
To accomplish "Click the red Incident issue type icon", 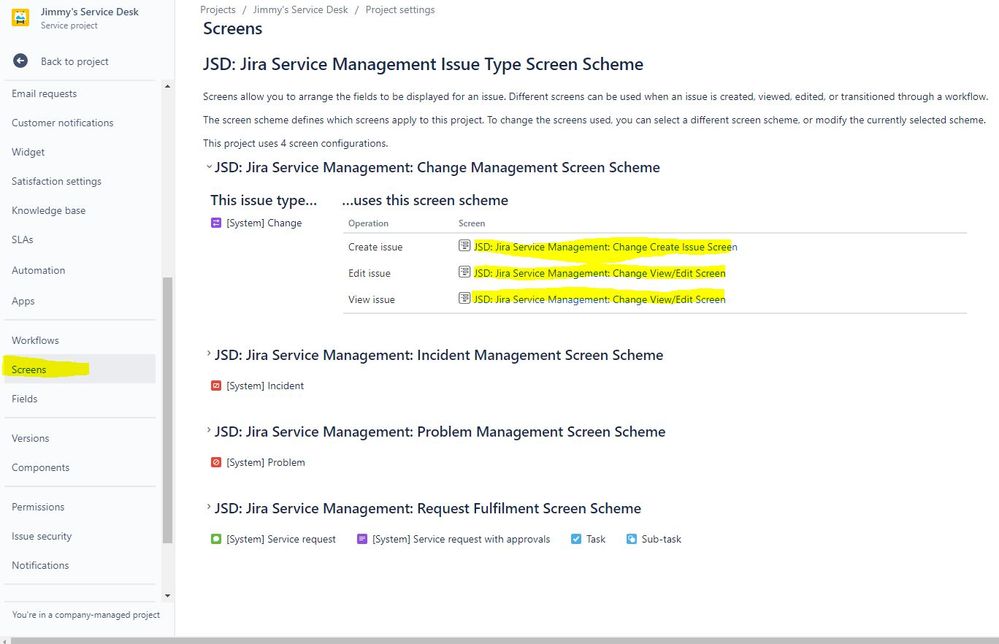I will (216, 385).
